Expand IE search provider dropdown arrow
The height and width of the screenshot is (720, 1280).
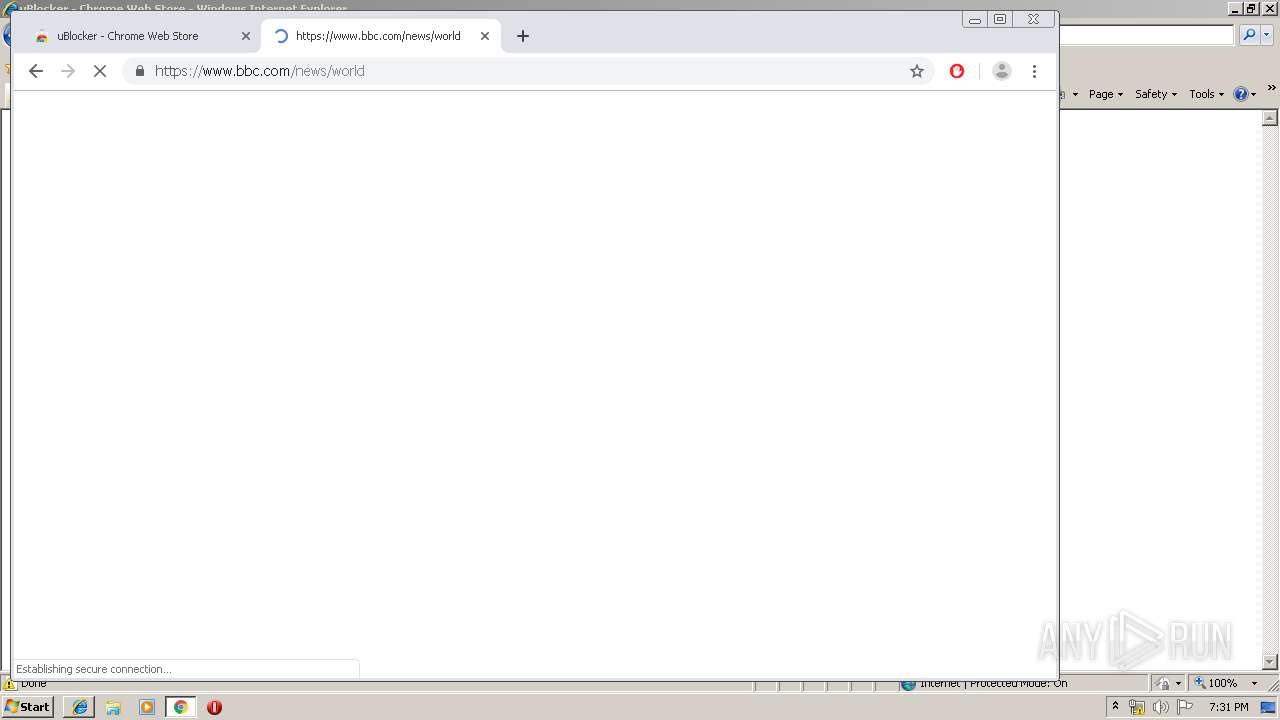(1267, 35)
